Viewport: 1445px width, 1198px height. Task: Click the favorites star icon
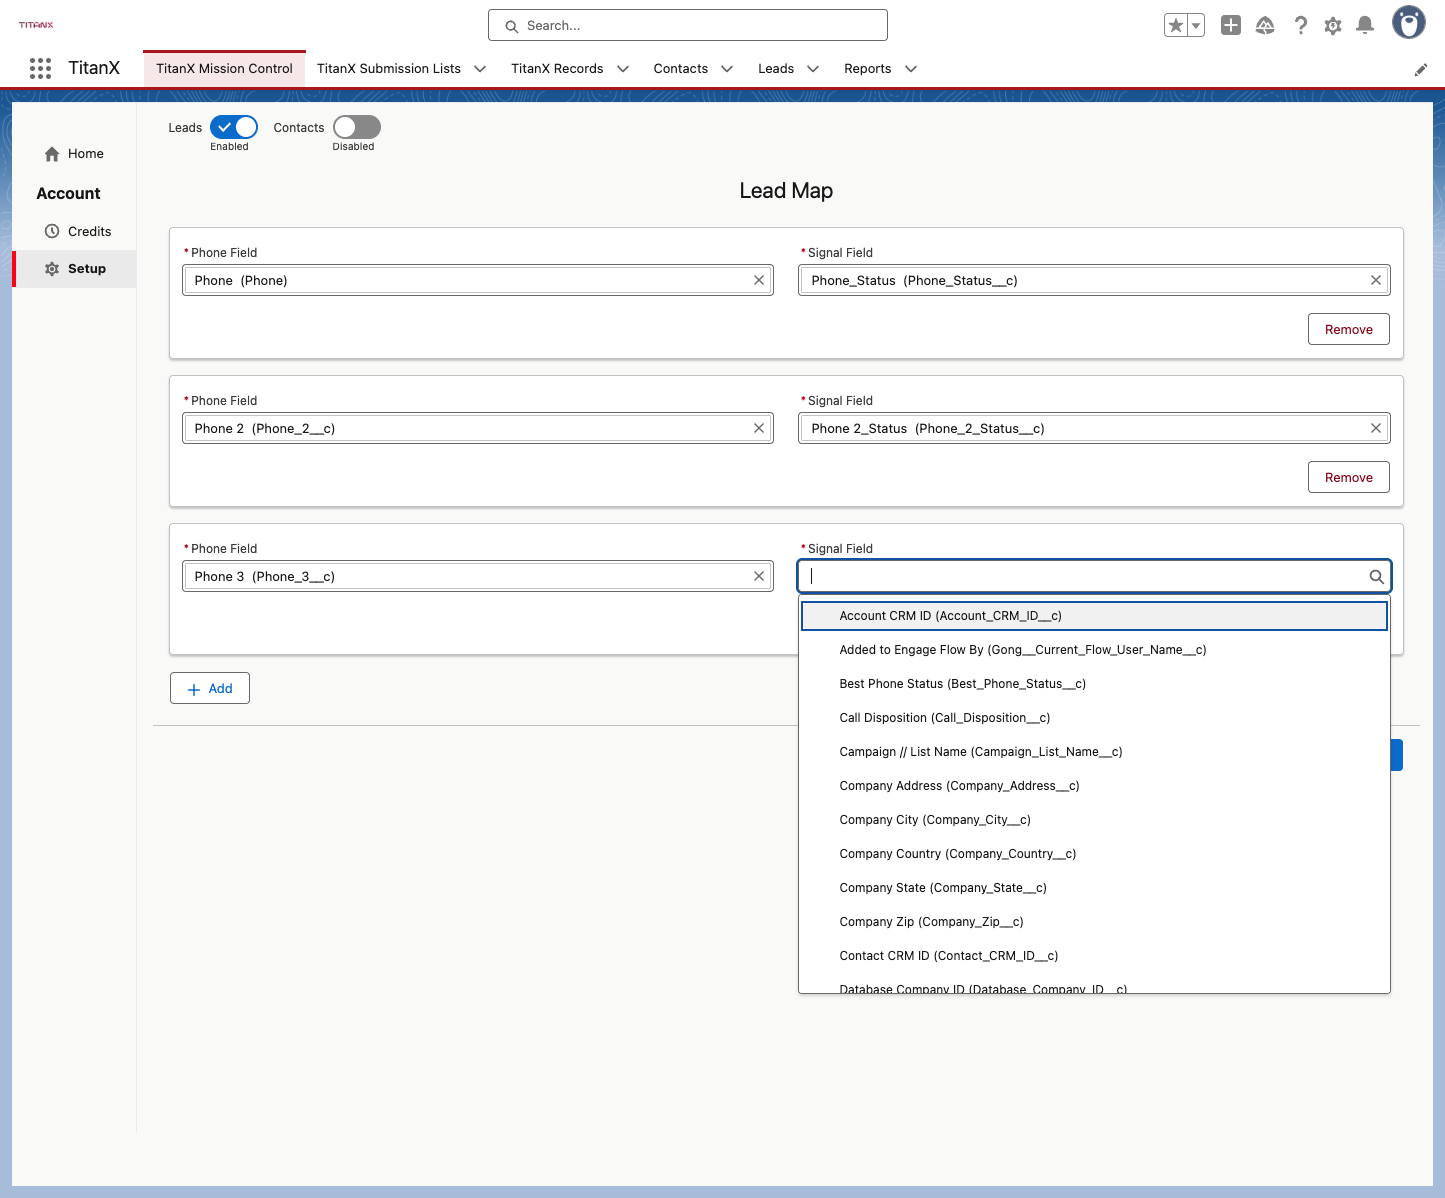pyautogui.click(x=1176, y=25)
